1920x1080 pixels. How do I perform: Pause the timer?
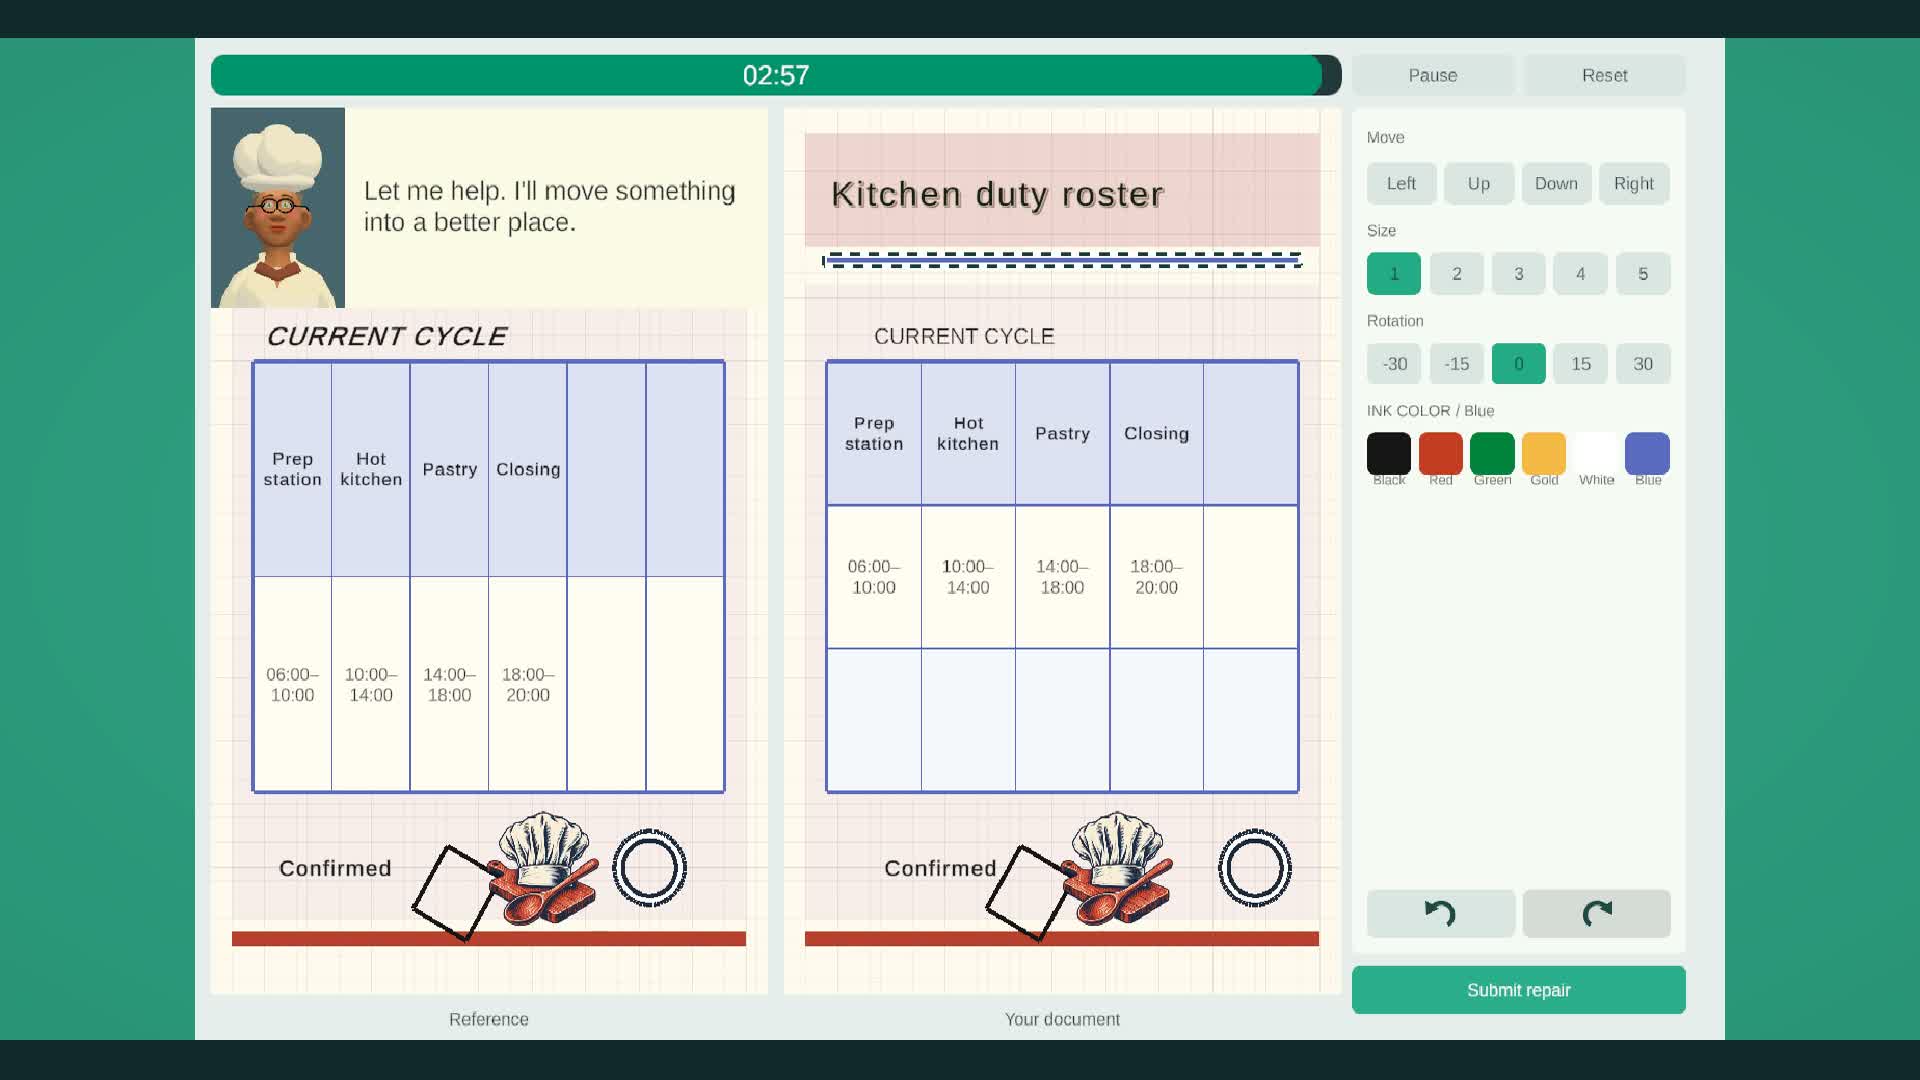[1433, 76]
